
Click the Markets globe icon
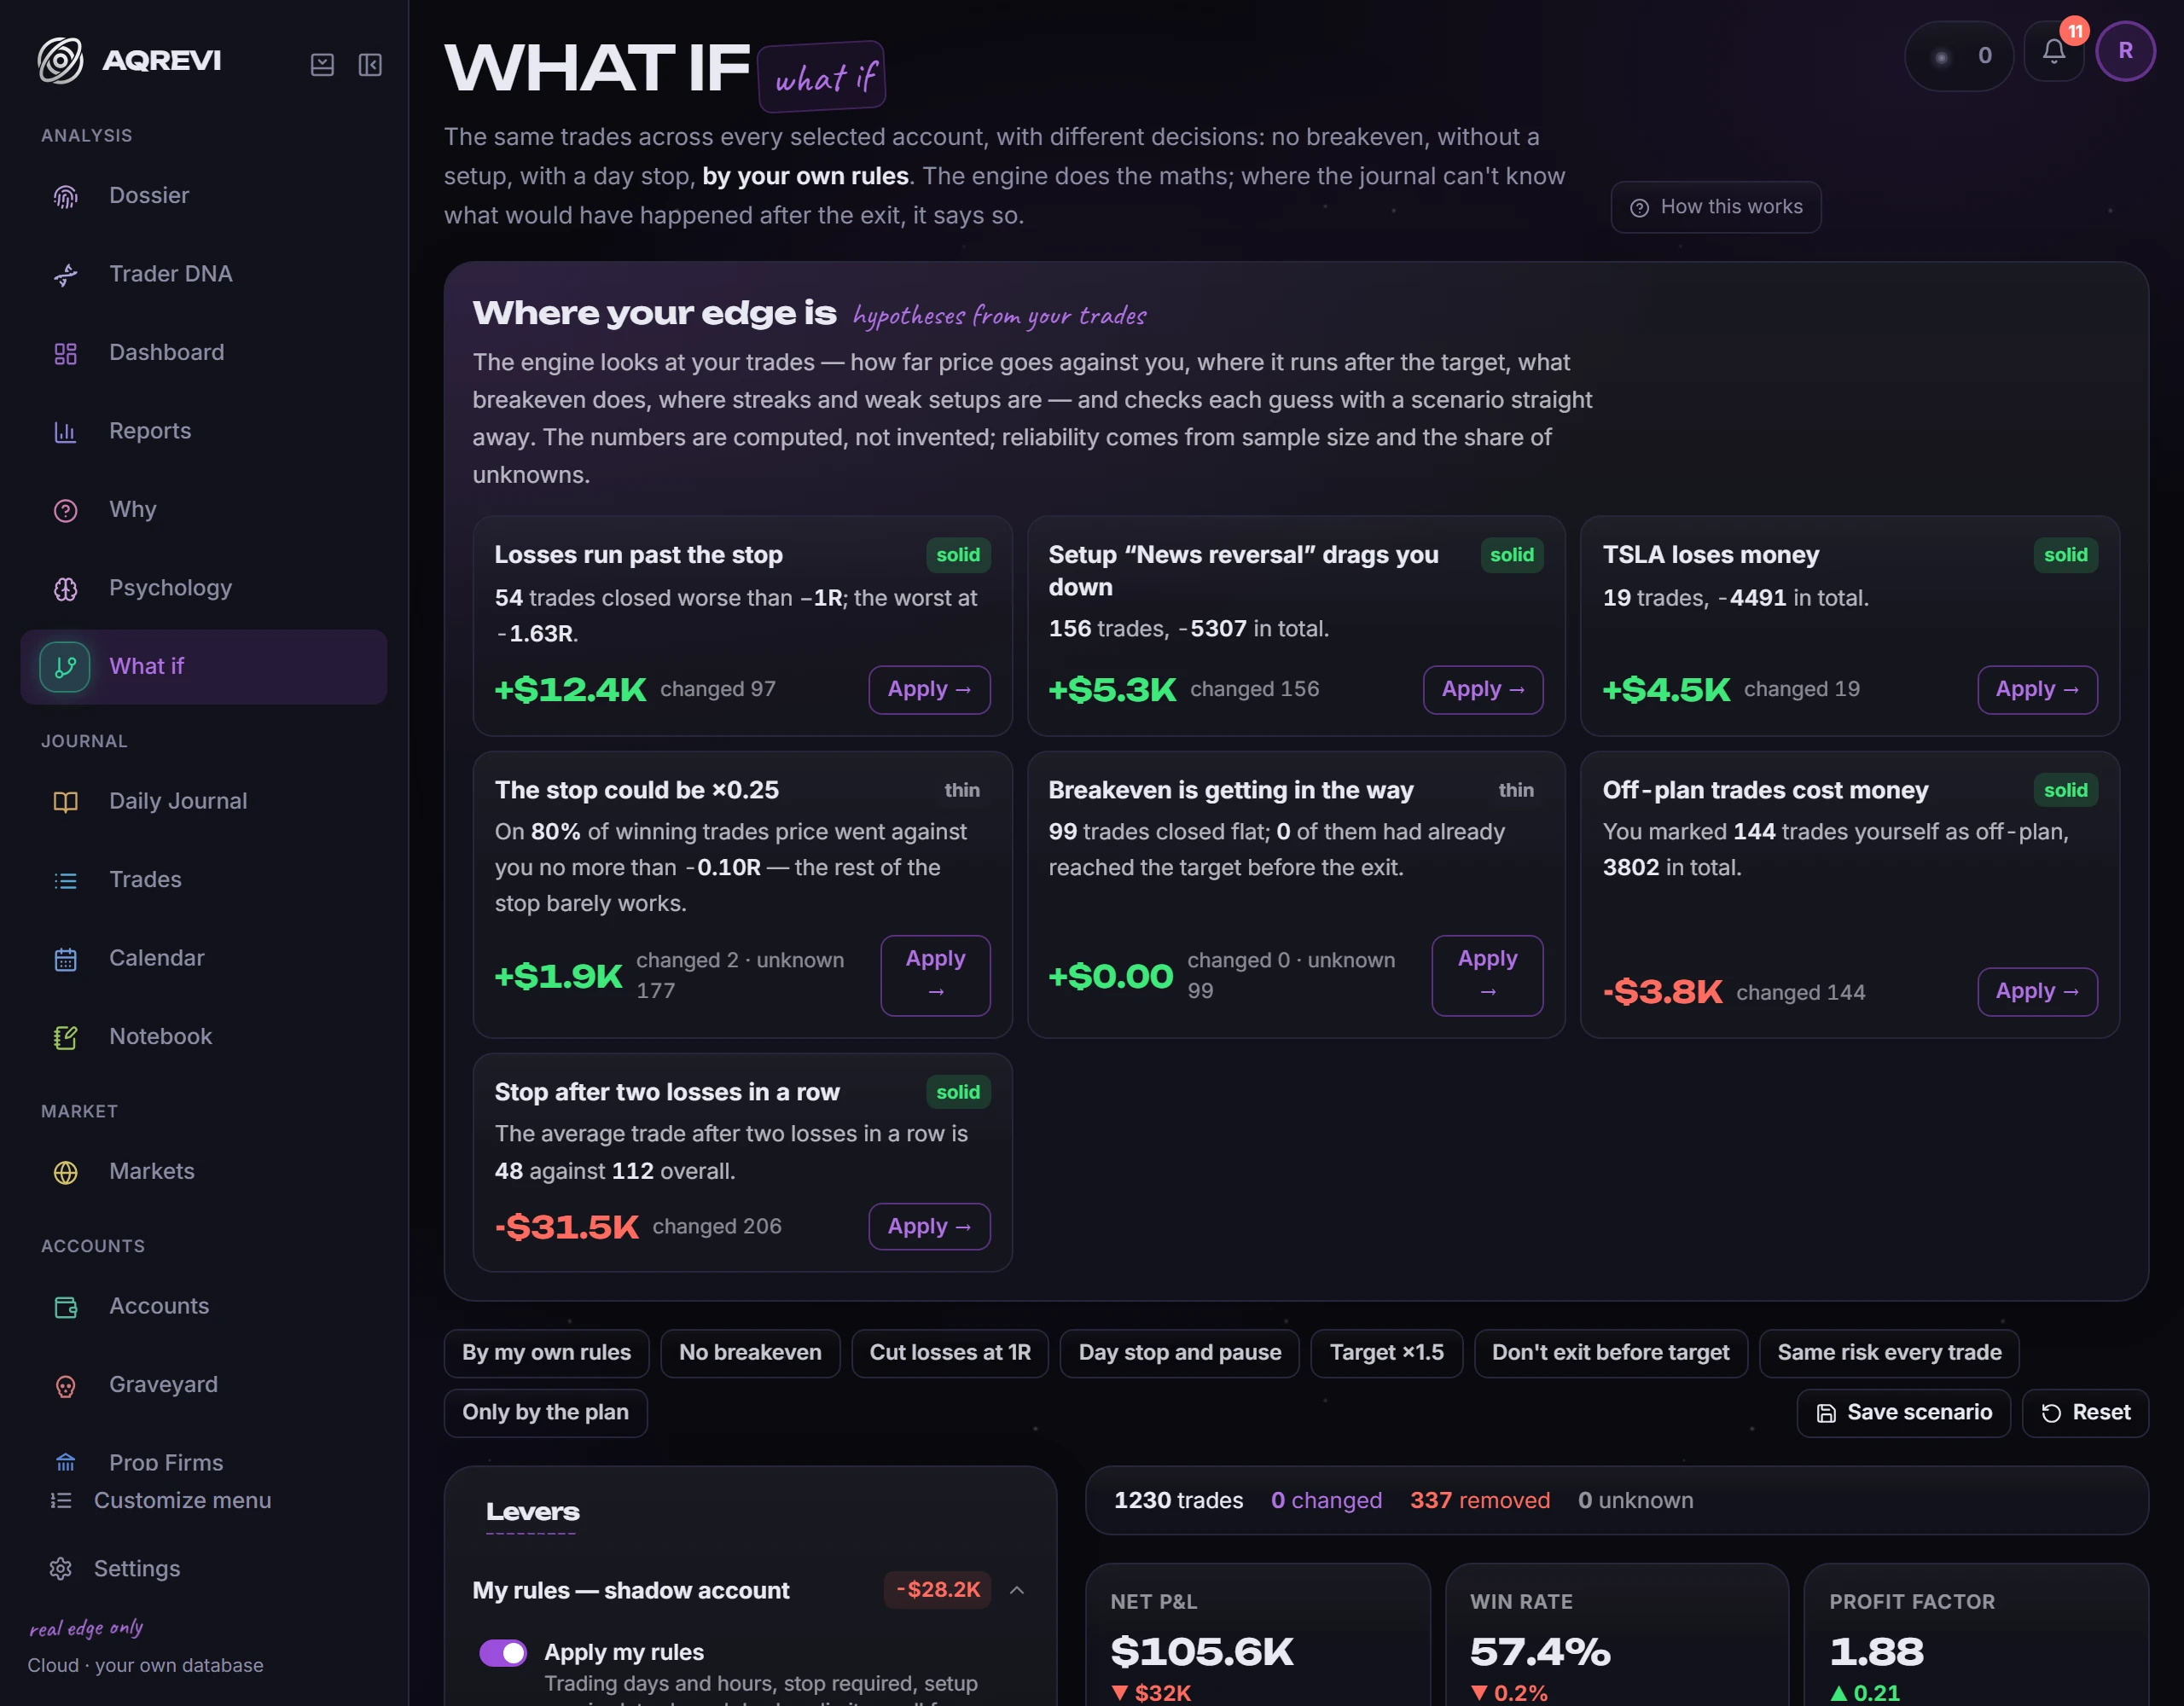tap(65, 1172)
